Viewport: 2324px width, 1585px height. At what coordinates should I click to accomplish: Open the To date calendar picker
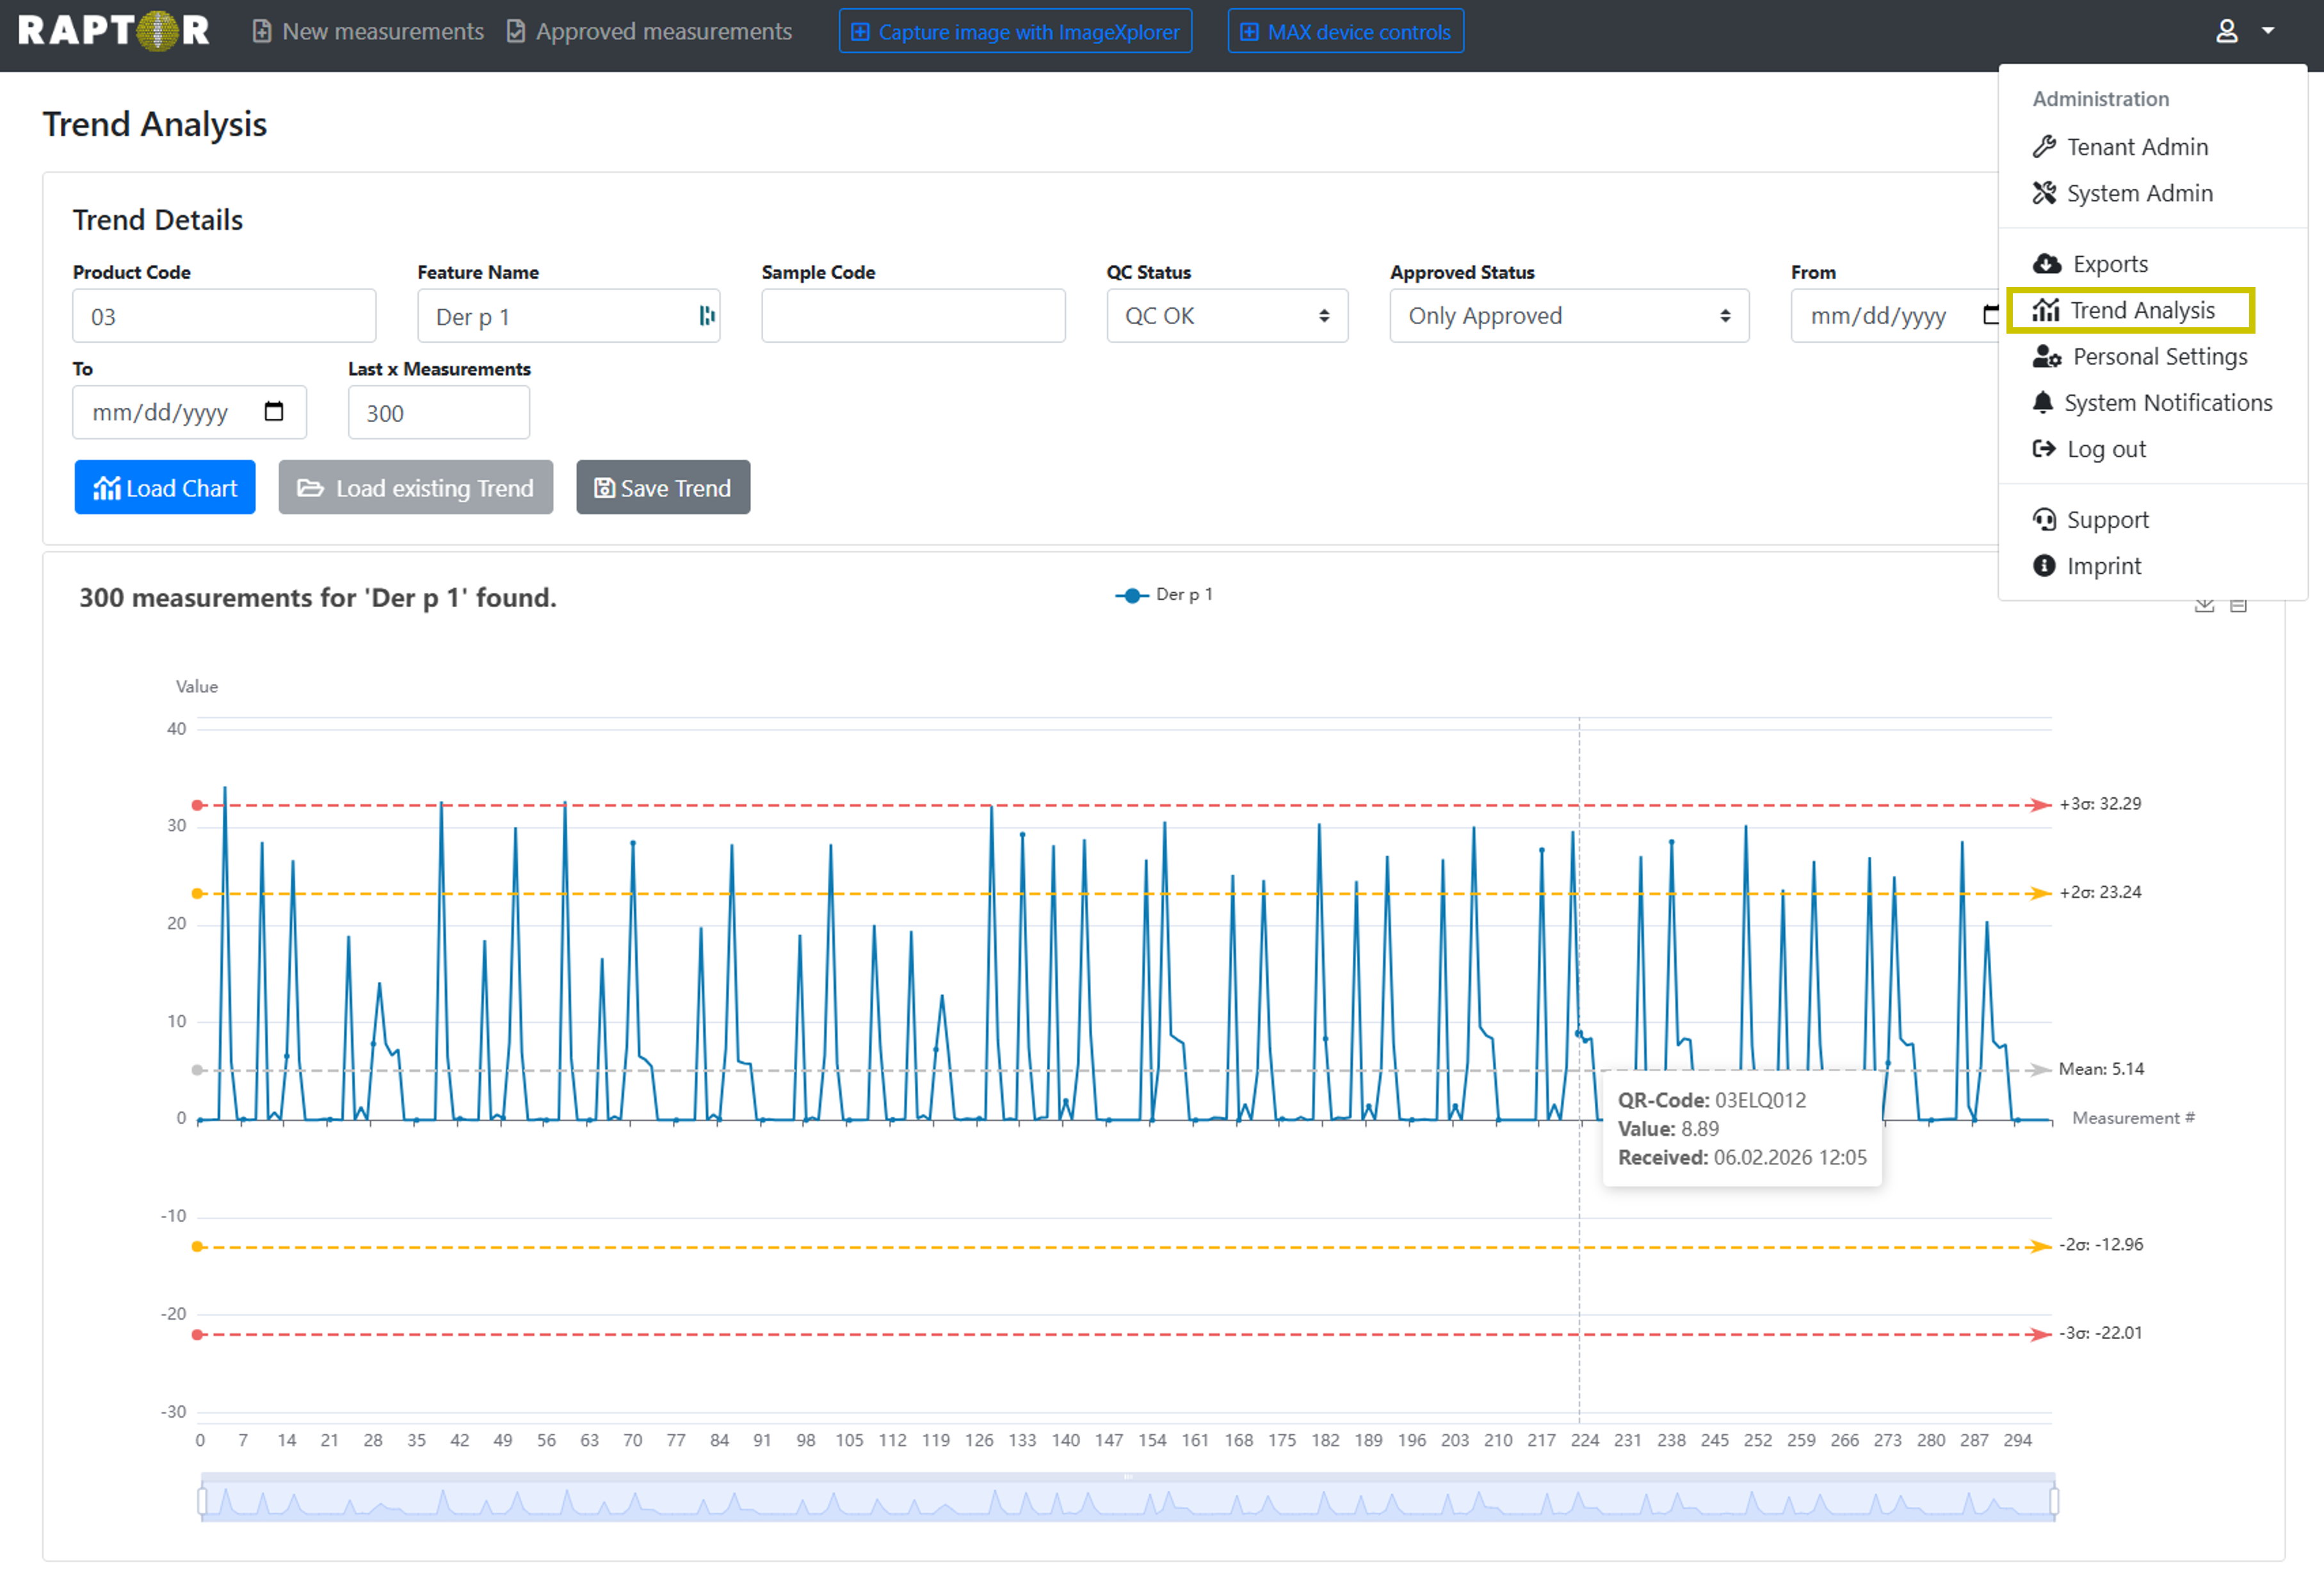[273, 411]
